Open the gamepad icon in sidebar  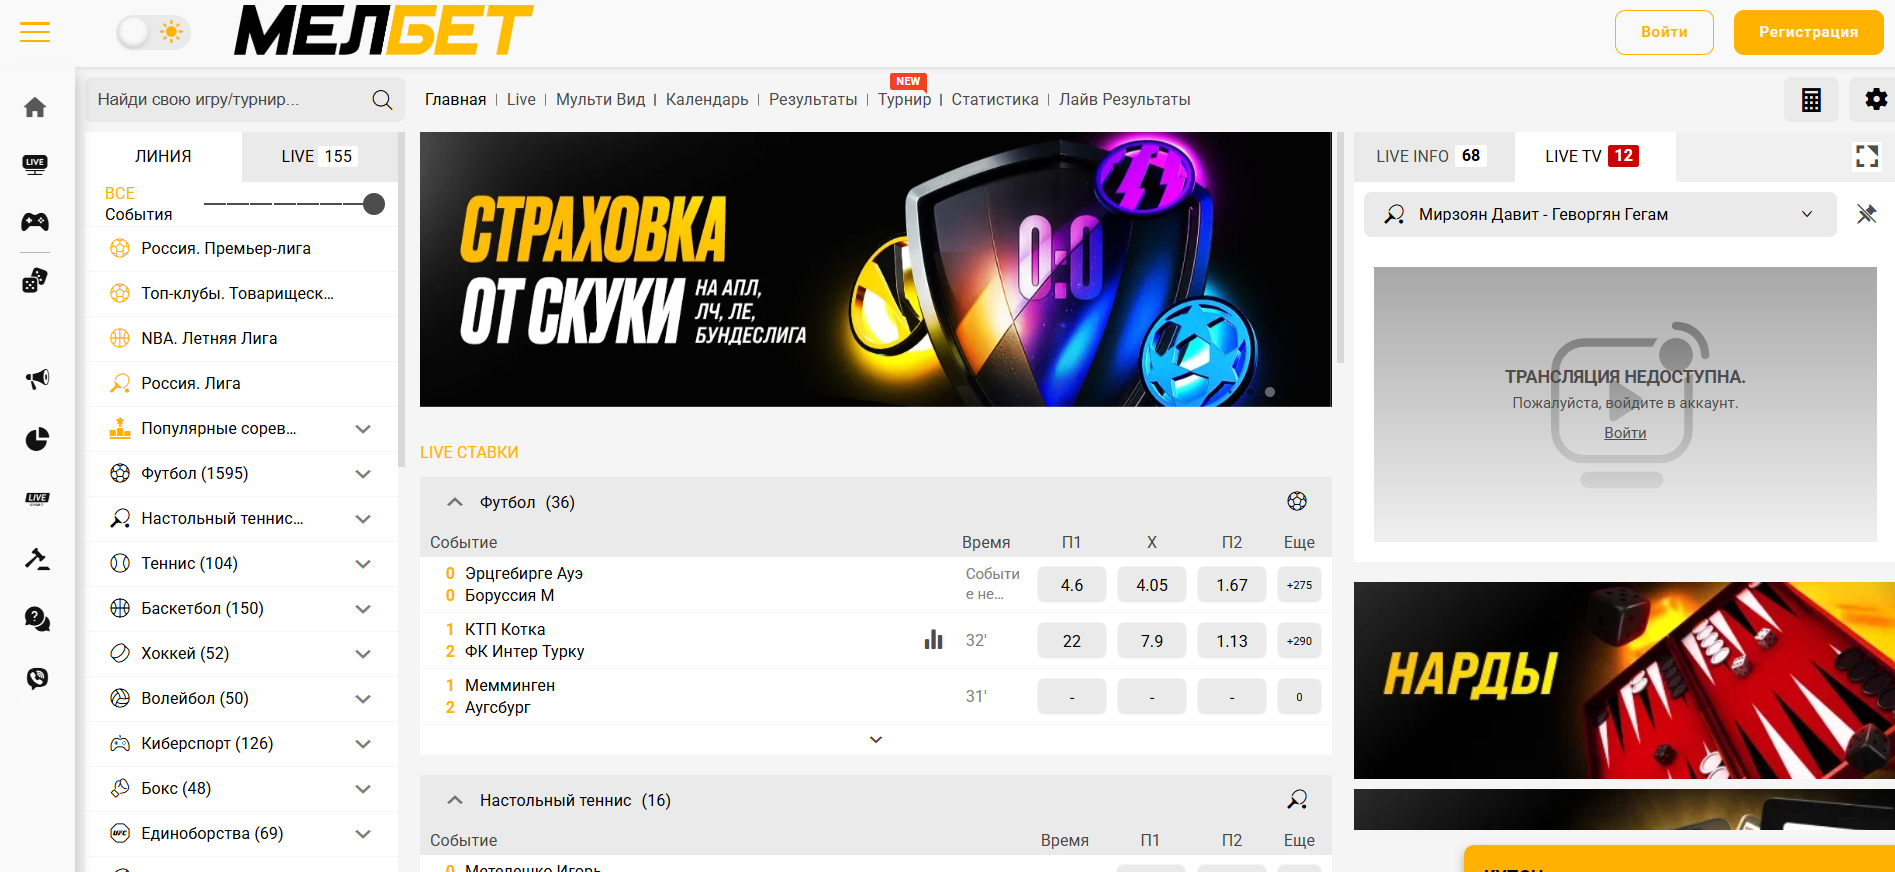point(35,221)
